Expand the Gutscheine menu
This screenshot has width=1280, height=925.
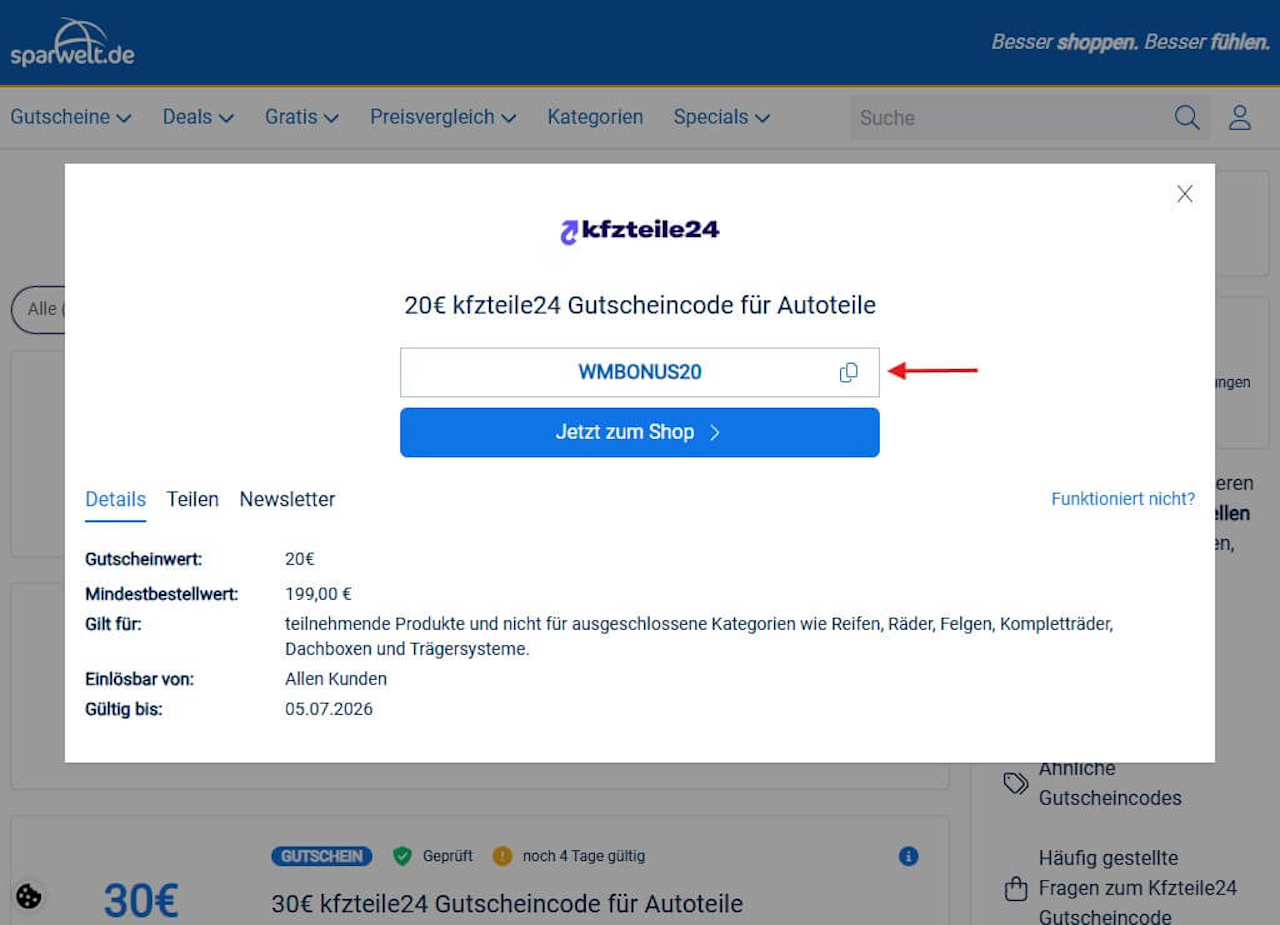coord(71,117)
